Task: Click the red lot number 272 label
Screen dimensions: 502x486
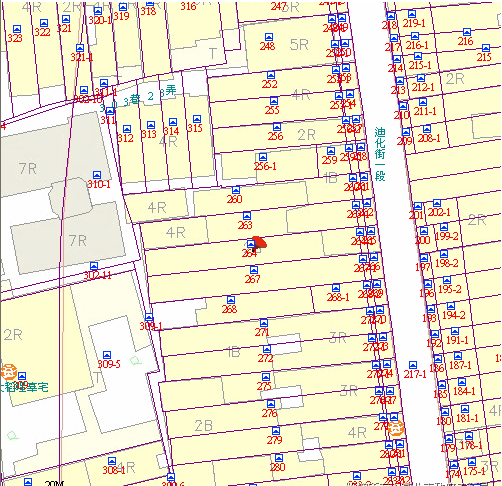Action: coord(265,358)
